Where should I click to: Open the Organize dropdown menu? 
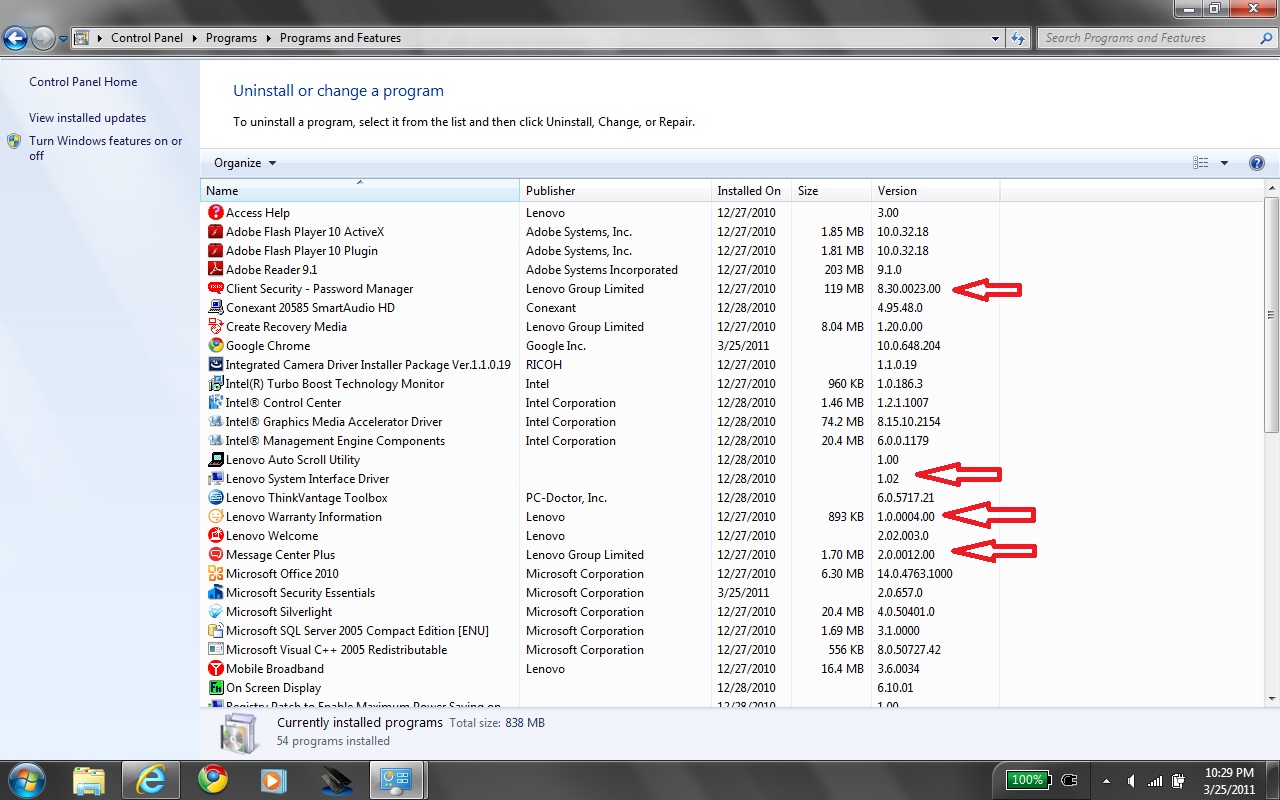[x=245, y=163]
